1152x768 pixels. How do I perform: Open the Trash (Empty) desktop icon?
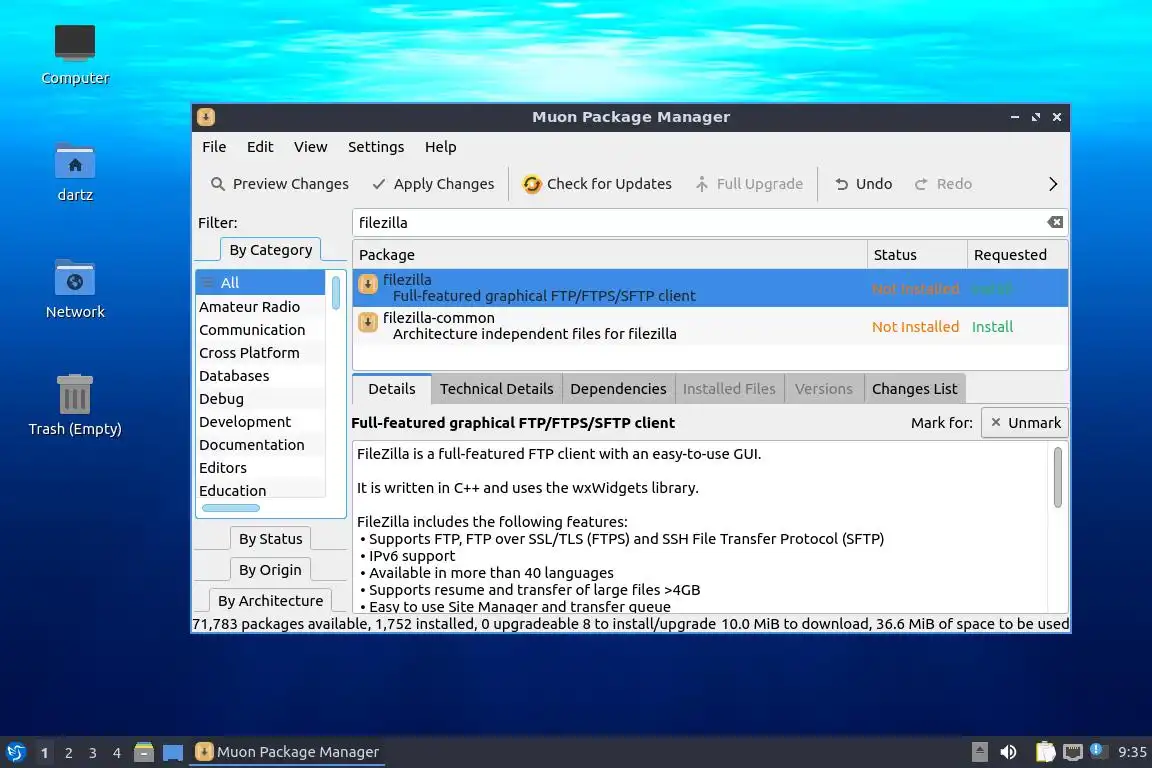75,395
